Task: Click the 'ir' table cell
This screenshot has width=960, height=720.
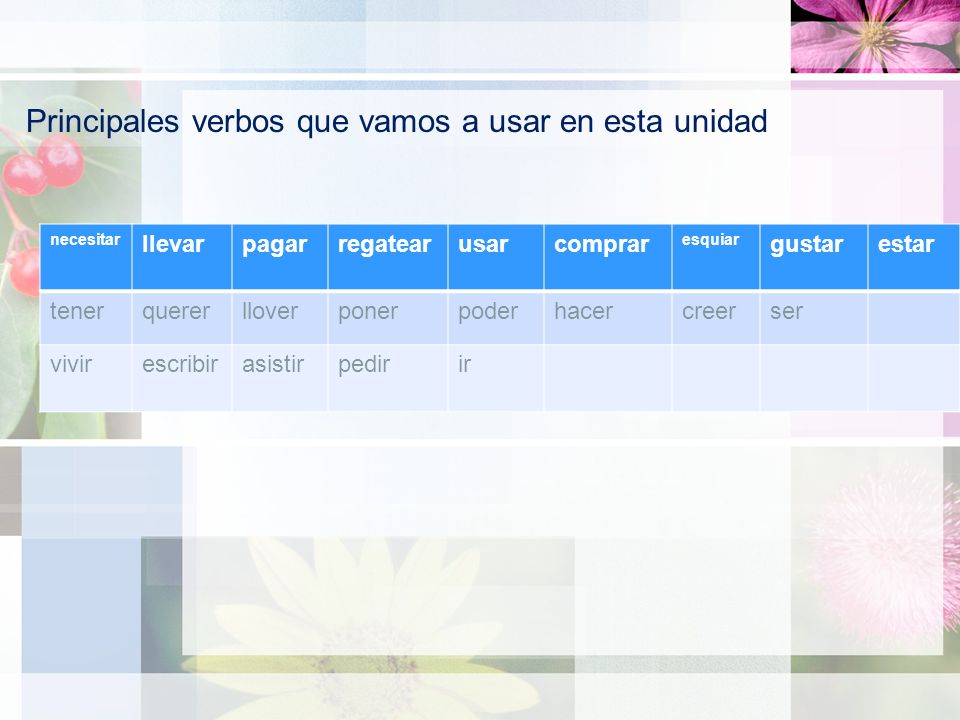Action: click(496, 377)
